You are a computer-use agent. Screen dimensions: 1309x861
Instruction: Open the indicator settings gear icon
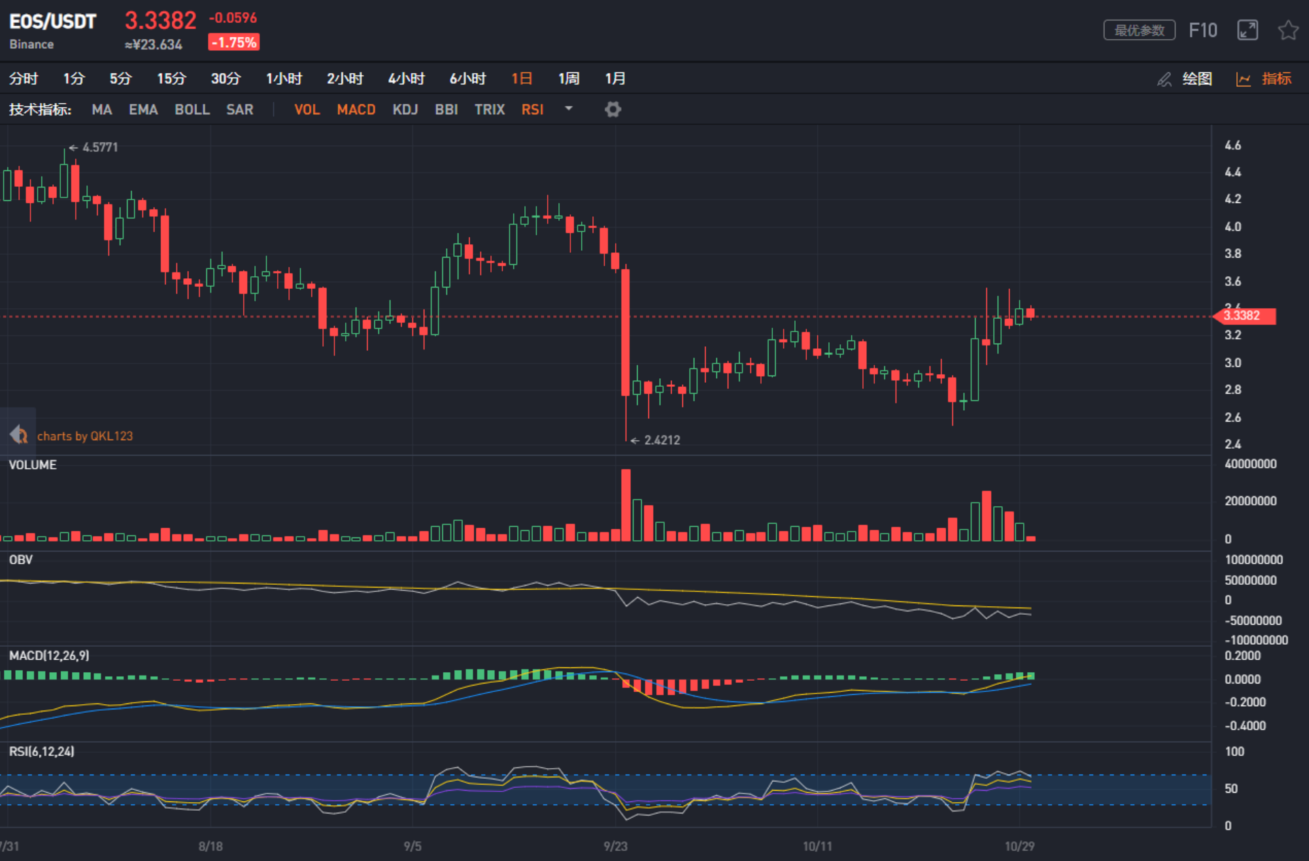click(613, 109)
